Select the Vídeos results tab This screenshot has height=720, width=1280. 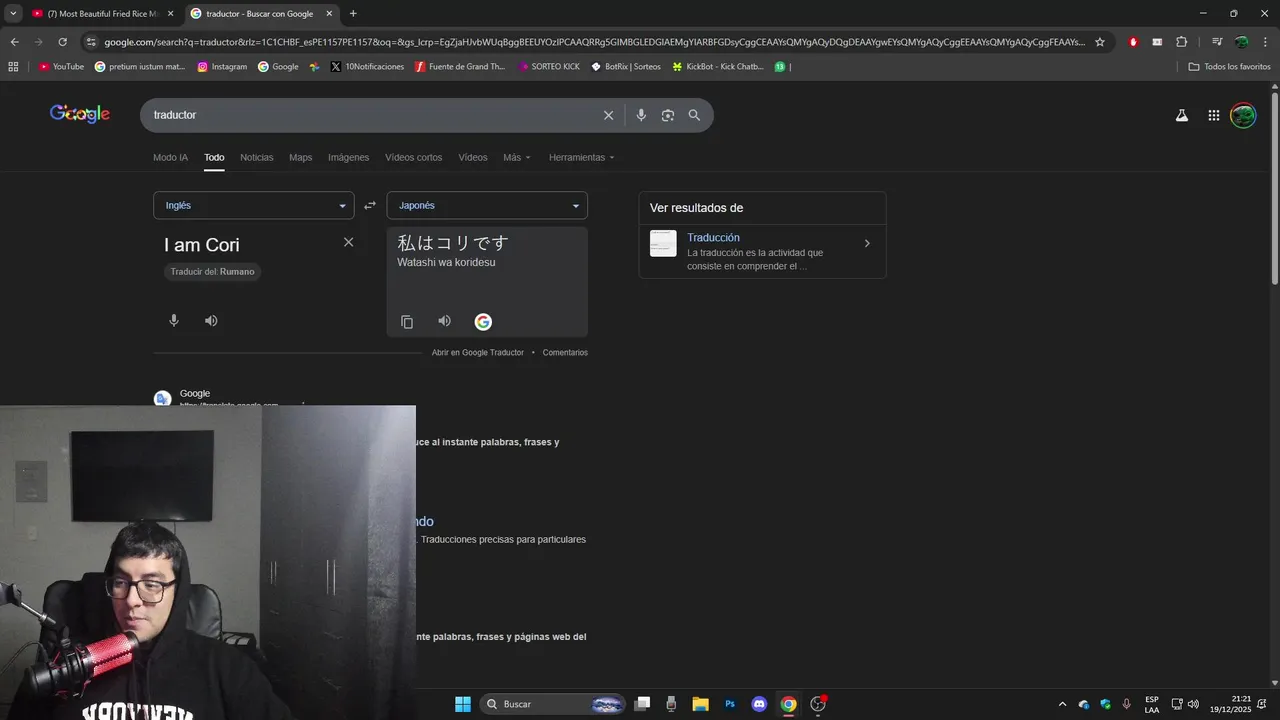(x=473, y=157)
